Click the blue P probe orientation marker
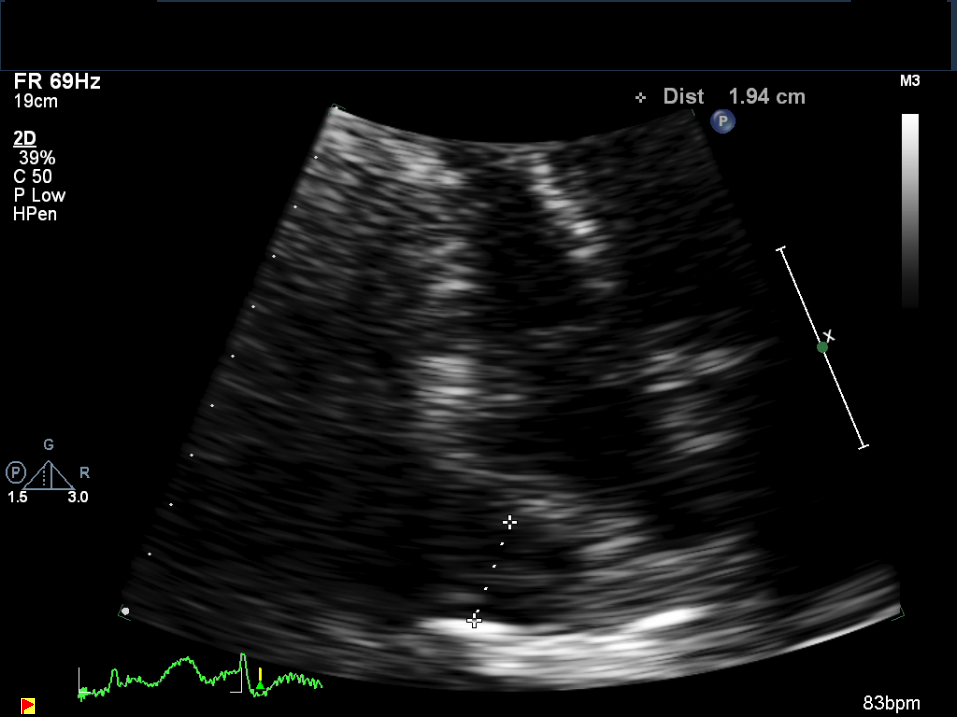Viewport: 957px width, 717px height. (x=722, y=121)
